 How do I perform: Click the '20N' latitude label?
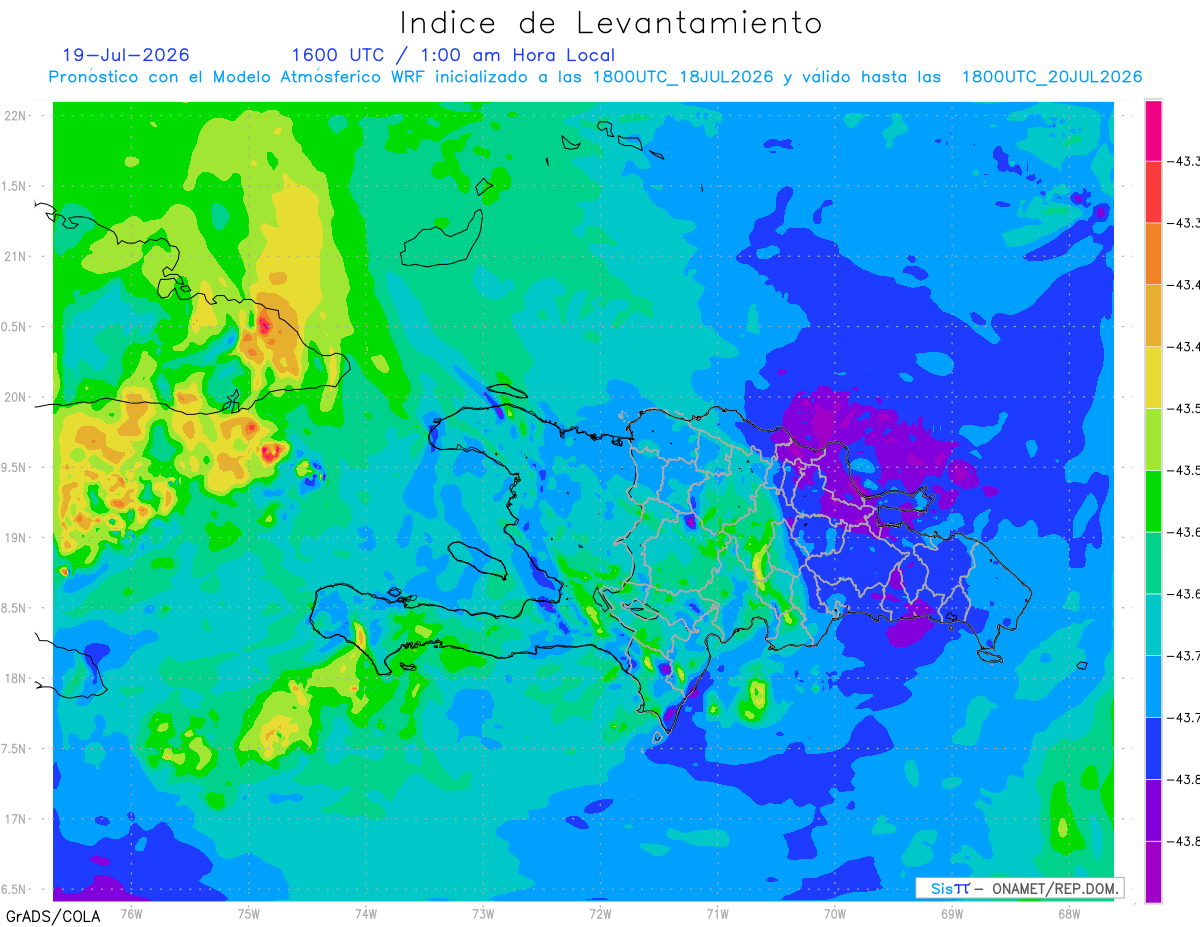point(16,397)
